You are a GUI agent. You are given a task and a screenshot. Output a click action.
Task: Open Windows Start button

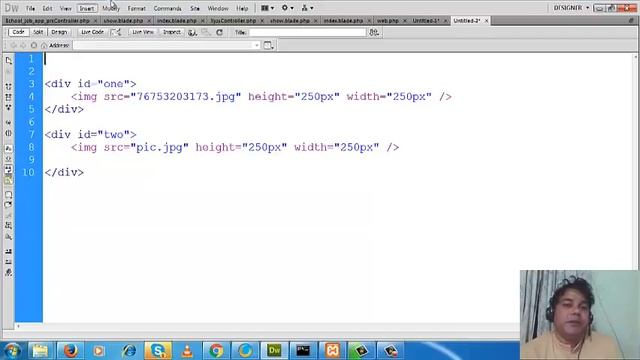pos(12,351)
